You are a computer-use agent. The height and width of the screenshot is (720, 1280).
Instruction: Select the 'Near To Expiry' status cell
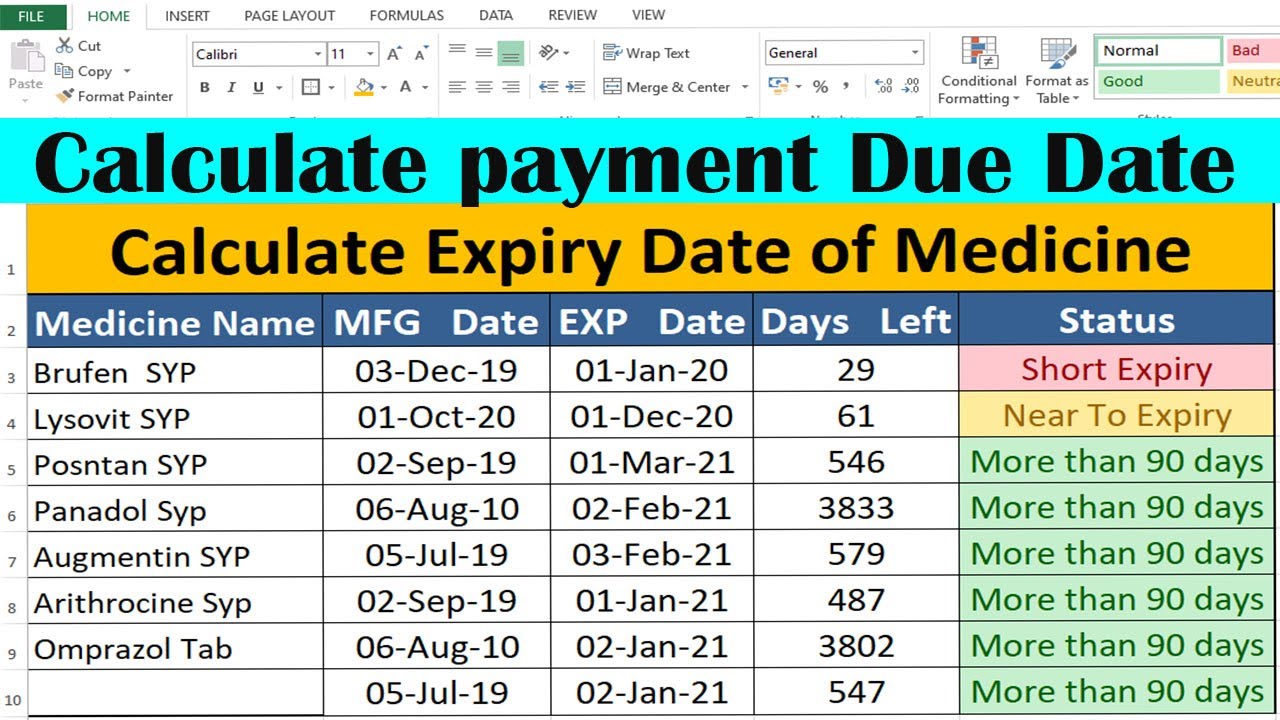click(1116, 415)
